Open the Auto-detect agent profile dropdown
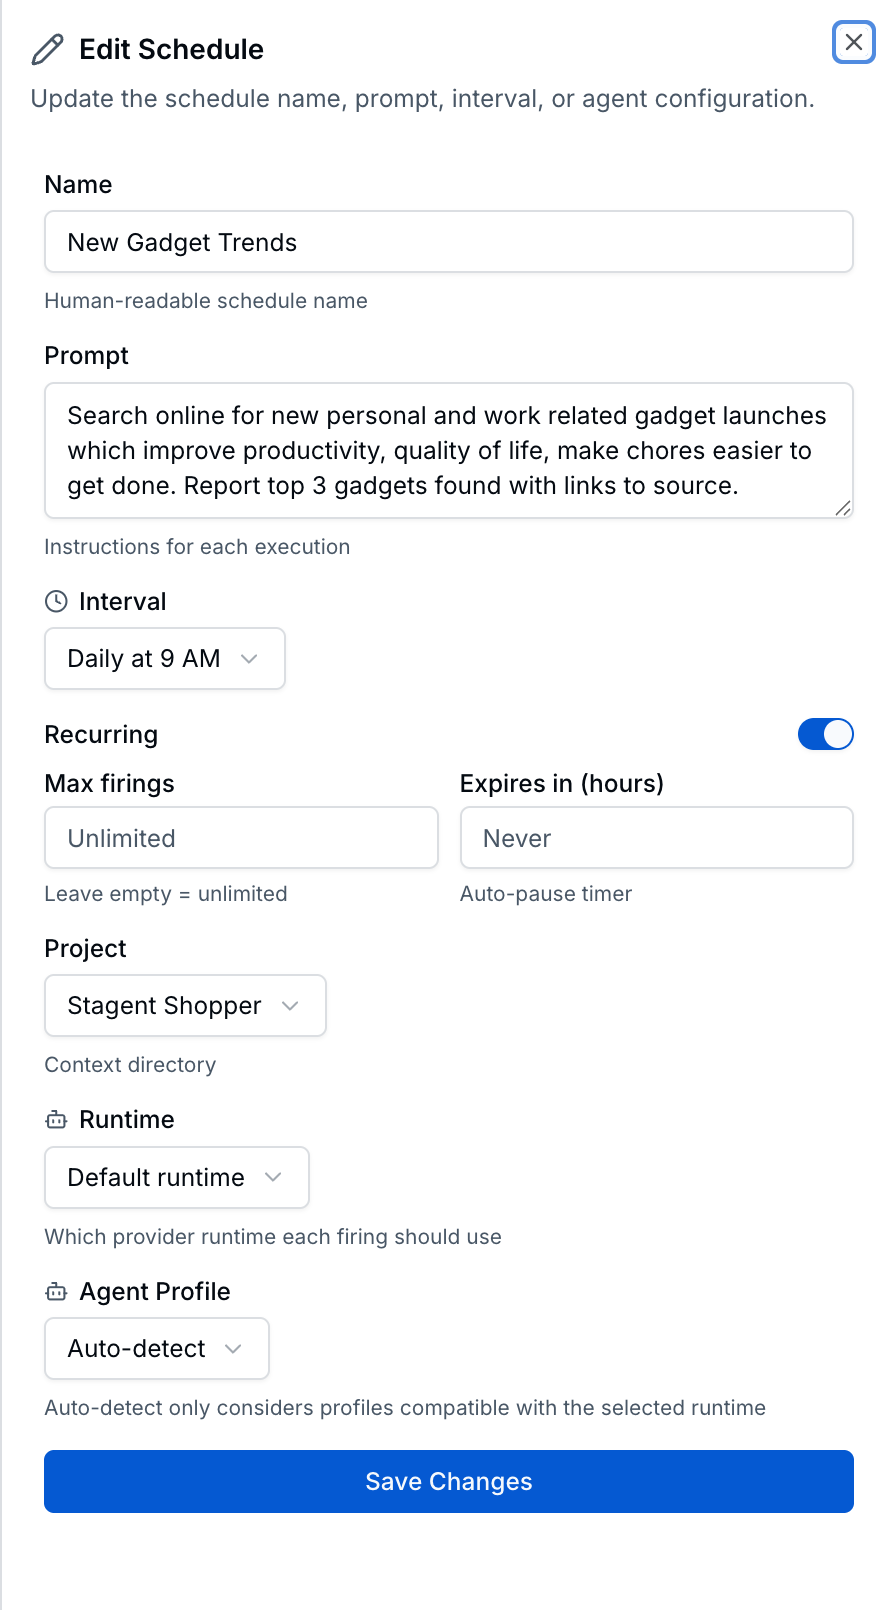The height and width of the screenshot is (1610, 896). tap(156, 1348)
